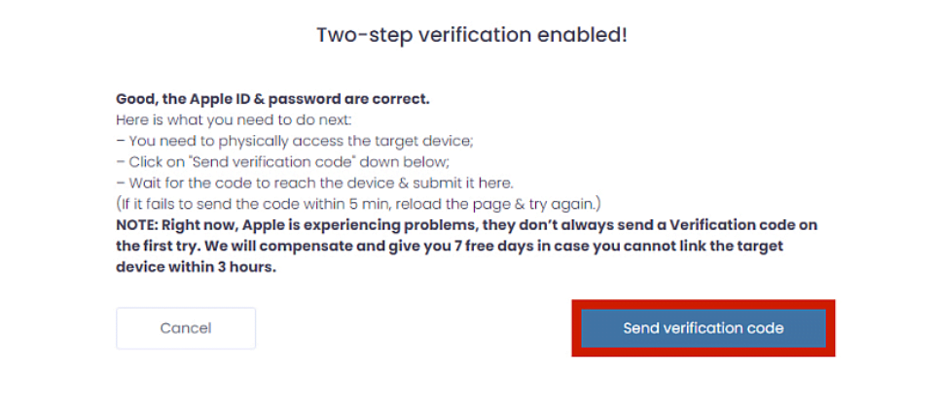The image size is (941, 400).
Task: Click the 'Good, the Apple ID & password' line
Action: (273, 99)
